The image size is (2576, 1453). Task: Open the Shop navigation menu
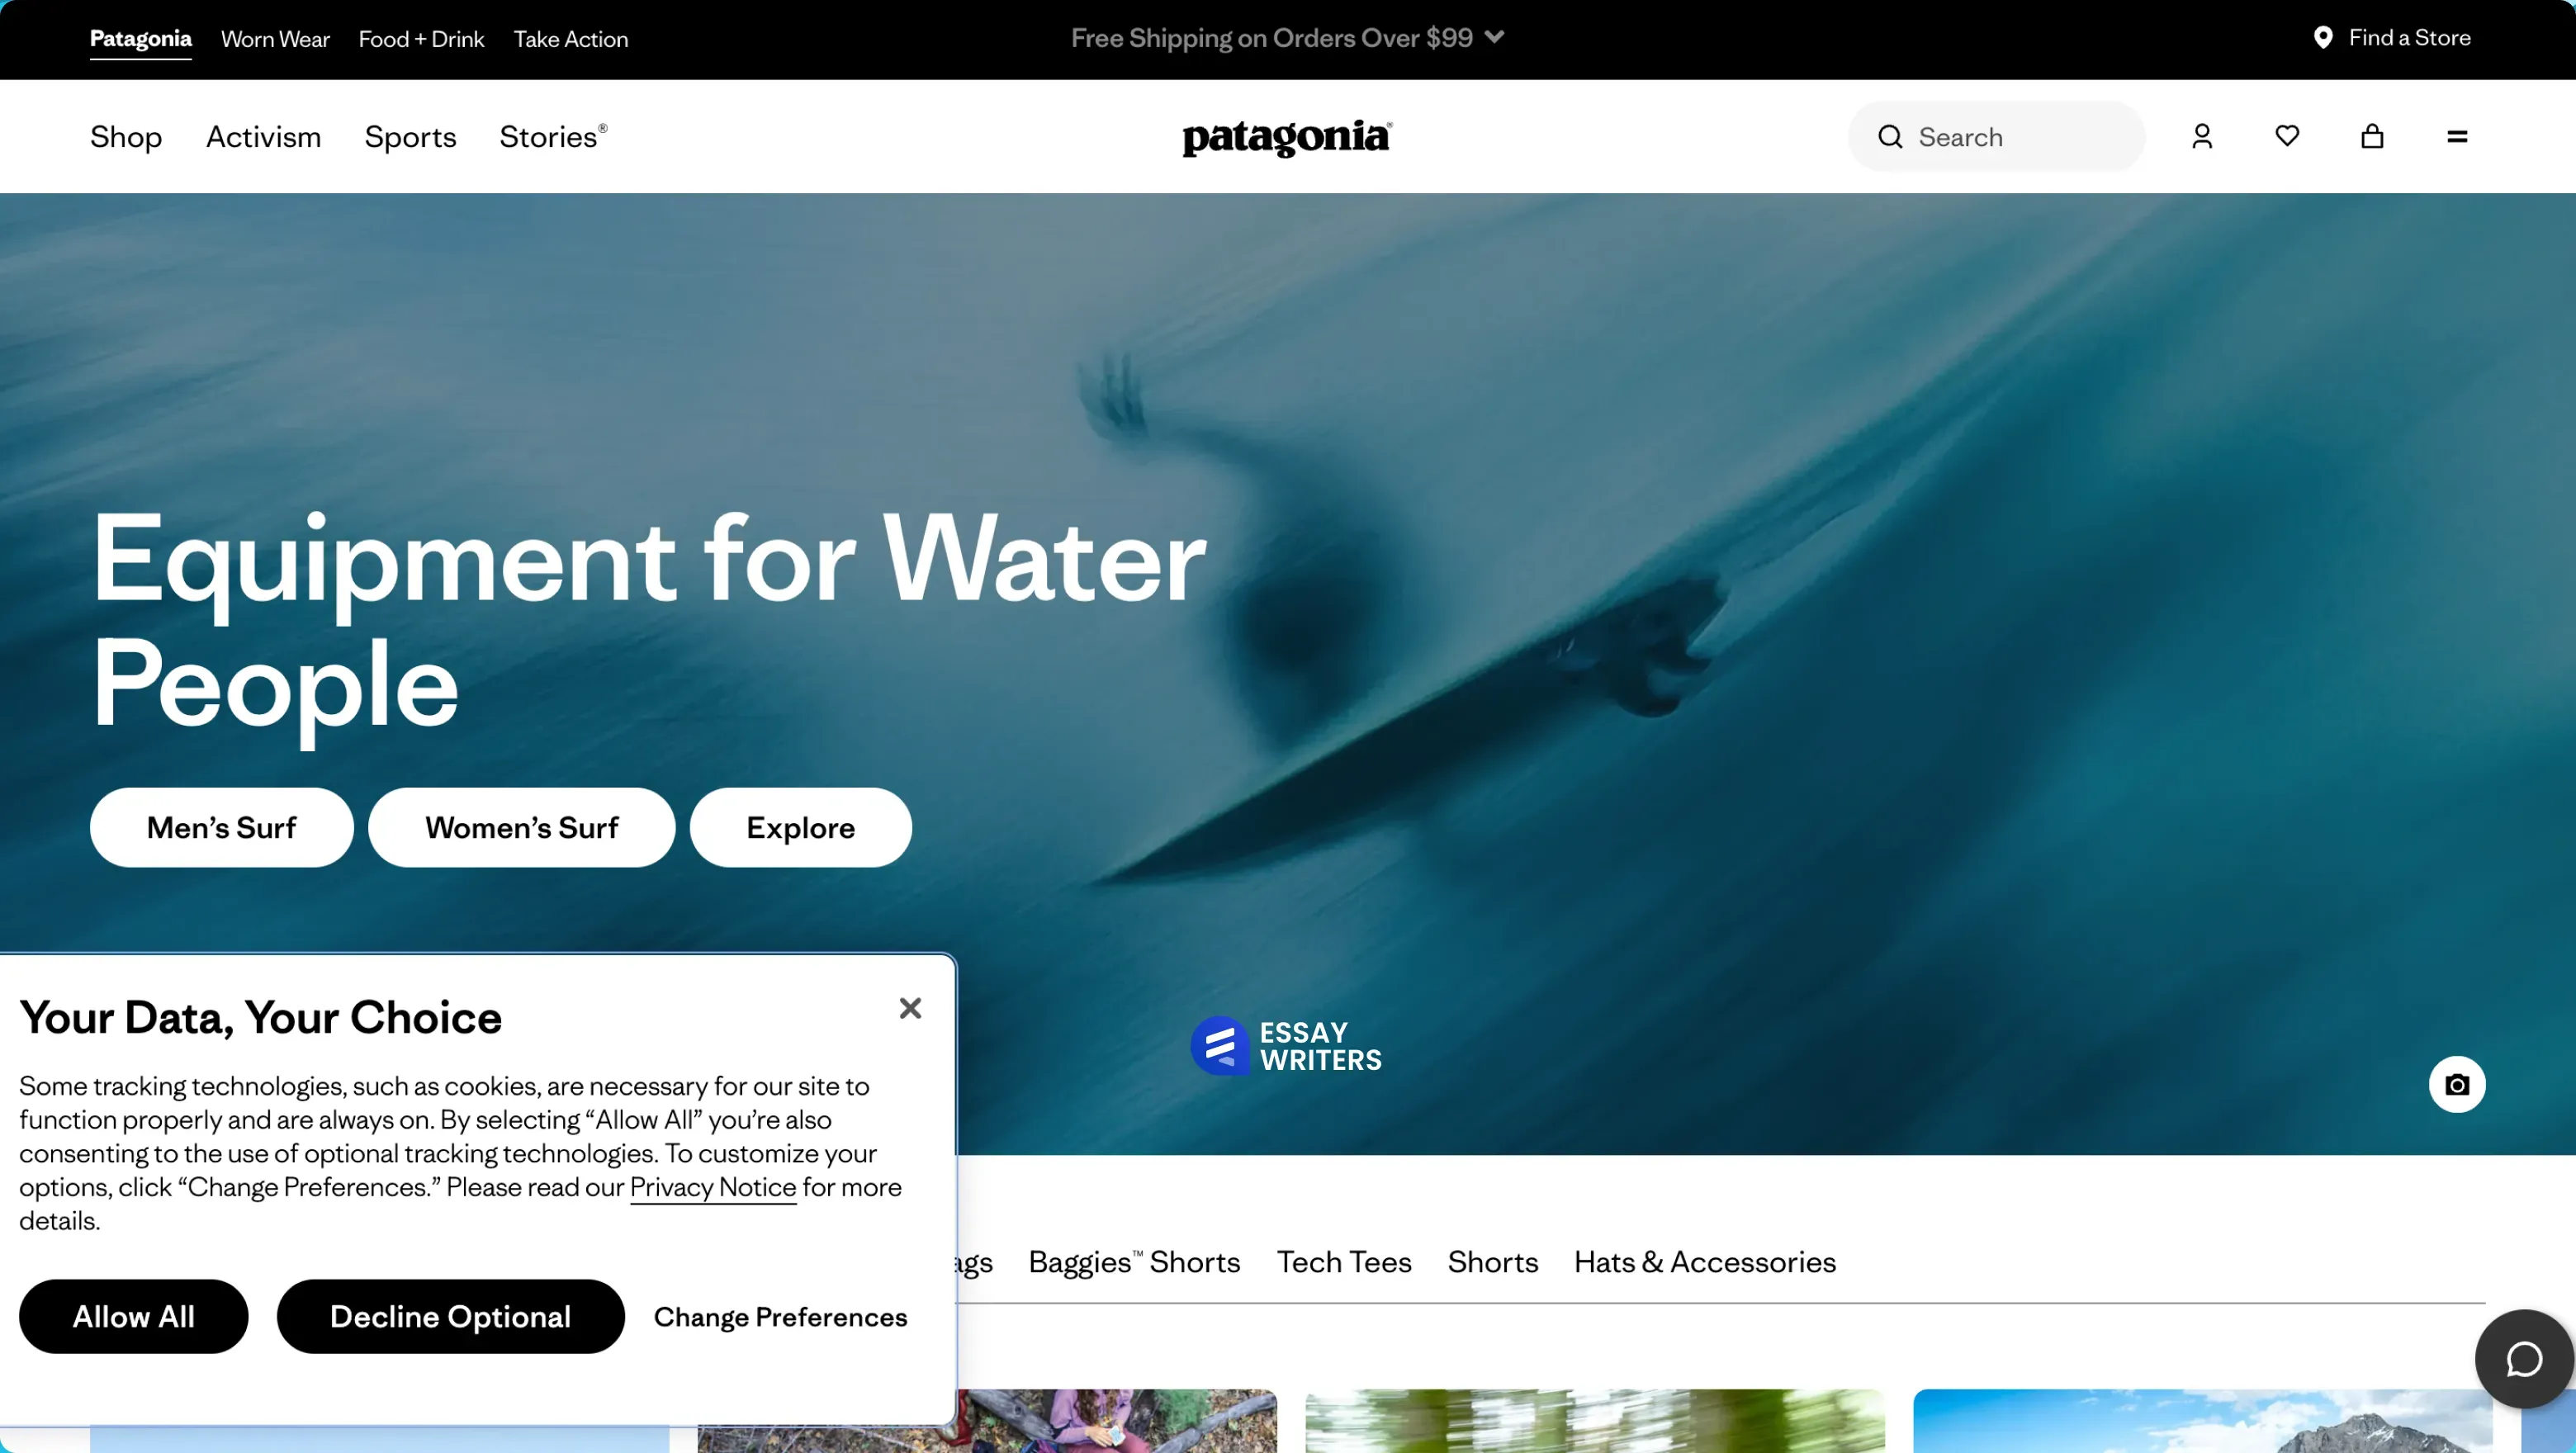126,137
